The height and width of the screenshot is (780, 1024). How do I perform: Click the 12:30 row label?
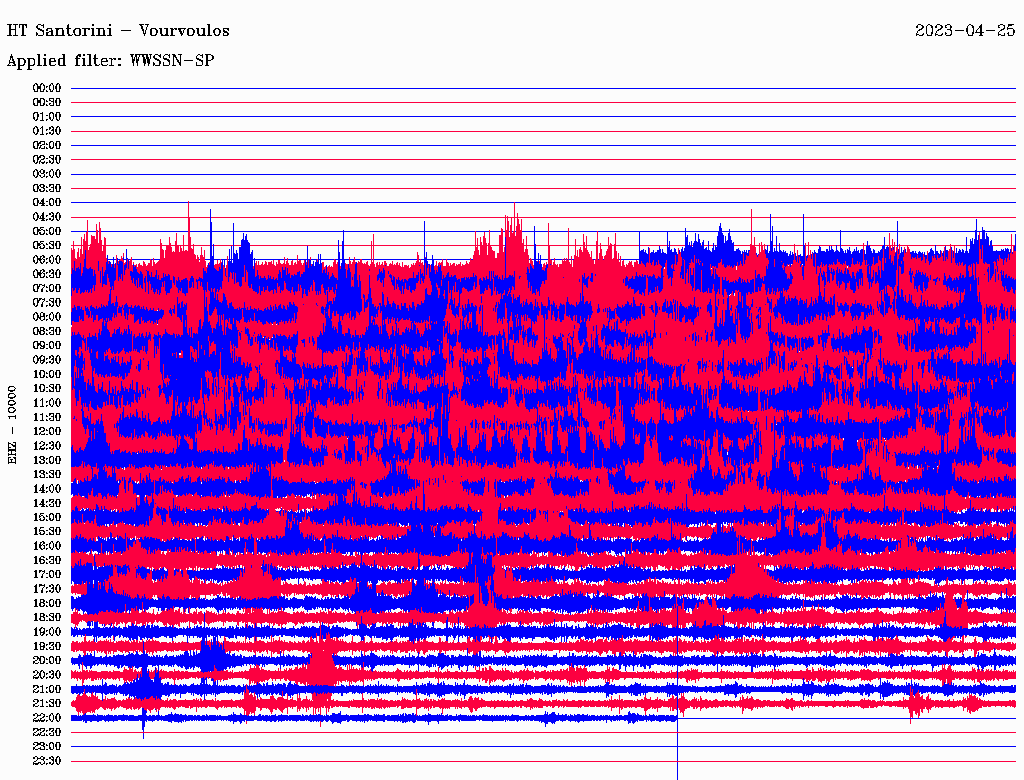(x=47, y=446)
